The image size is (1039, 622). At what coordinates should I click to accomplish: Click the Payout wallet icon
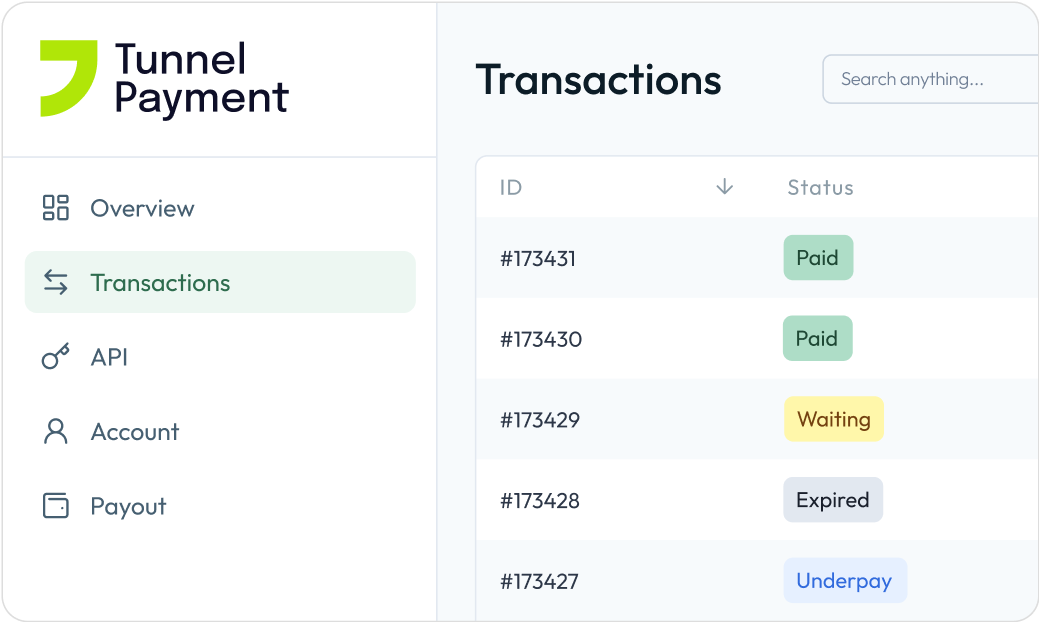(x=56, y=506)
